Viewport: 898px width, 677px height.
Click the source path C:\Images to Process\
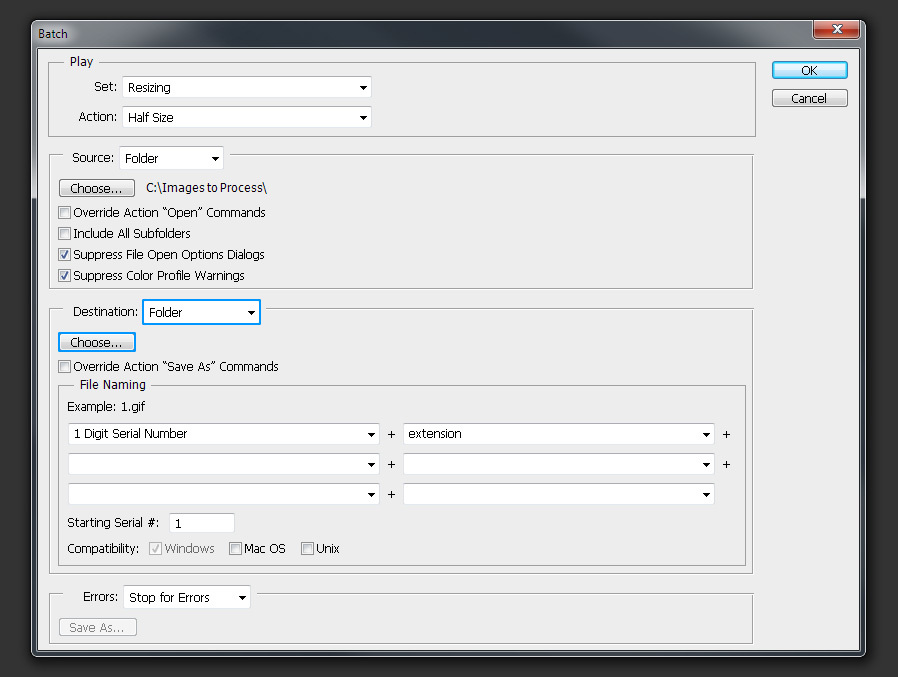[x=206, y=188]
